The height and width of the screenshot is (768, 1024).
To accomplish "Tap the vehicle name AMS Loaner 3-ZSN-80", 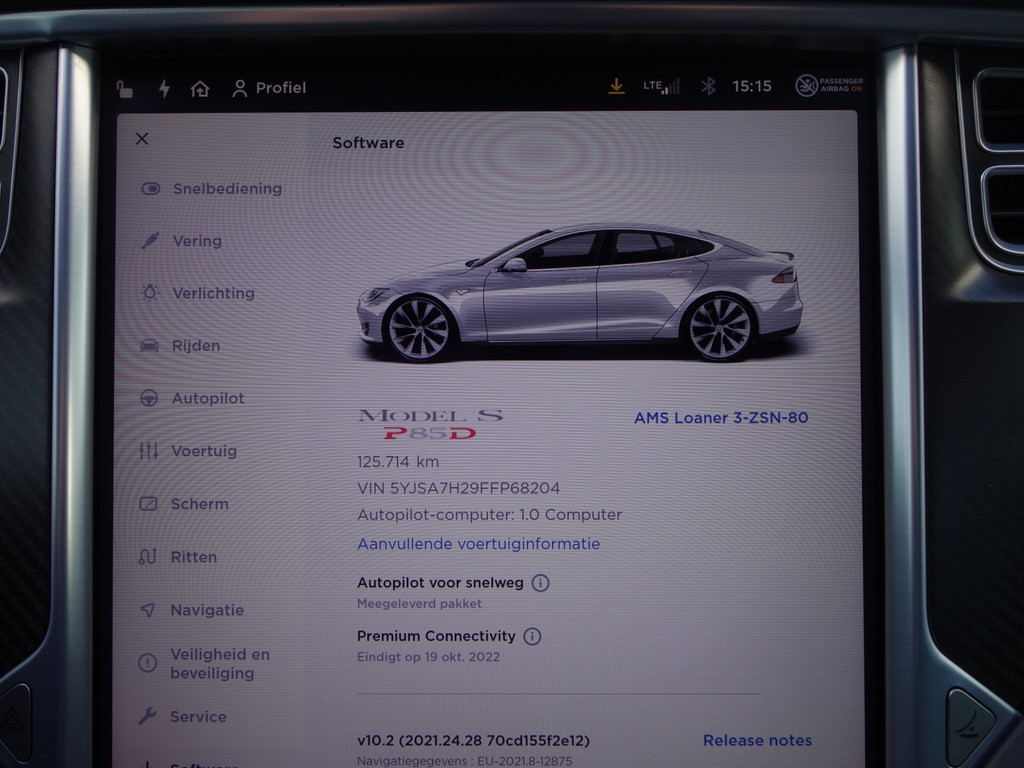I will [720, 418].
